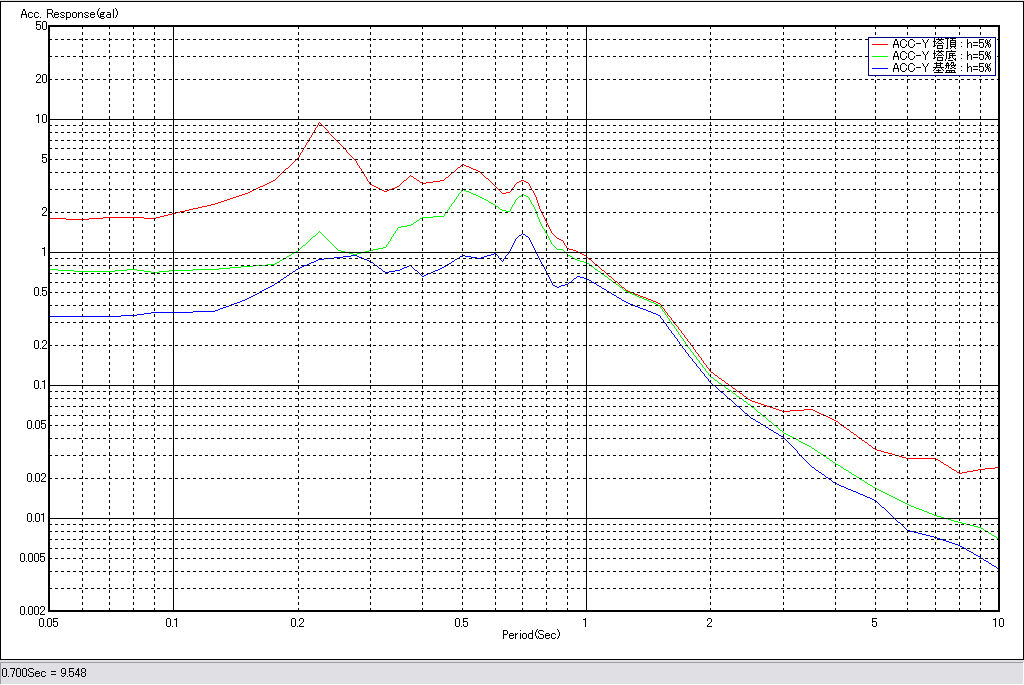
Task: Click the y-axis tick label 0.002
Action: [34, 610]
